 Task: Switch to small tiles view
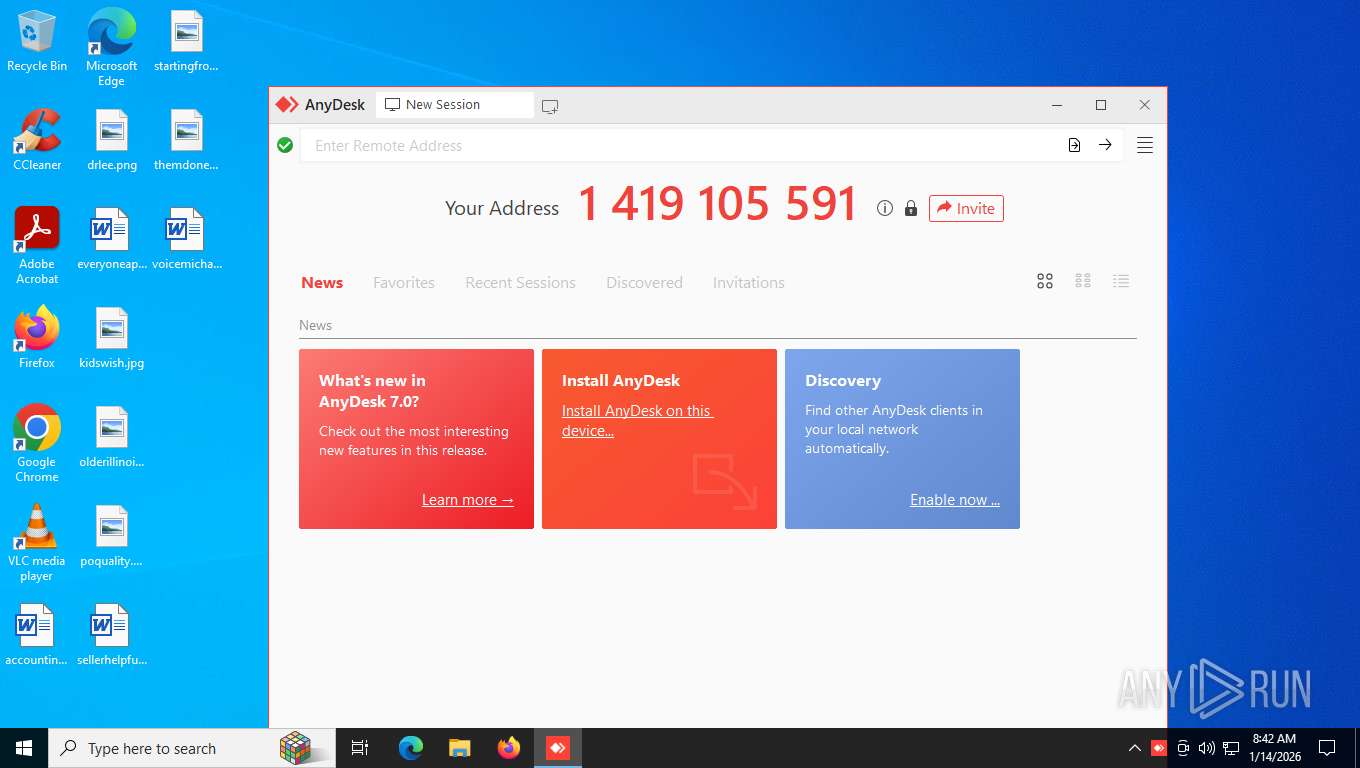tap(1083, 281)
